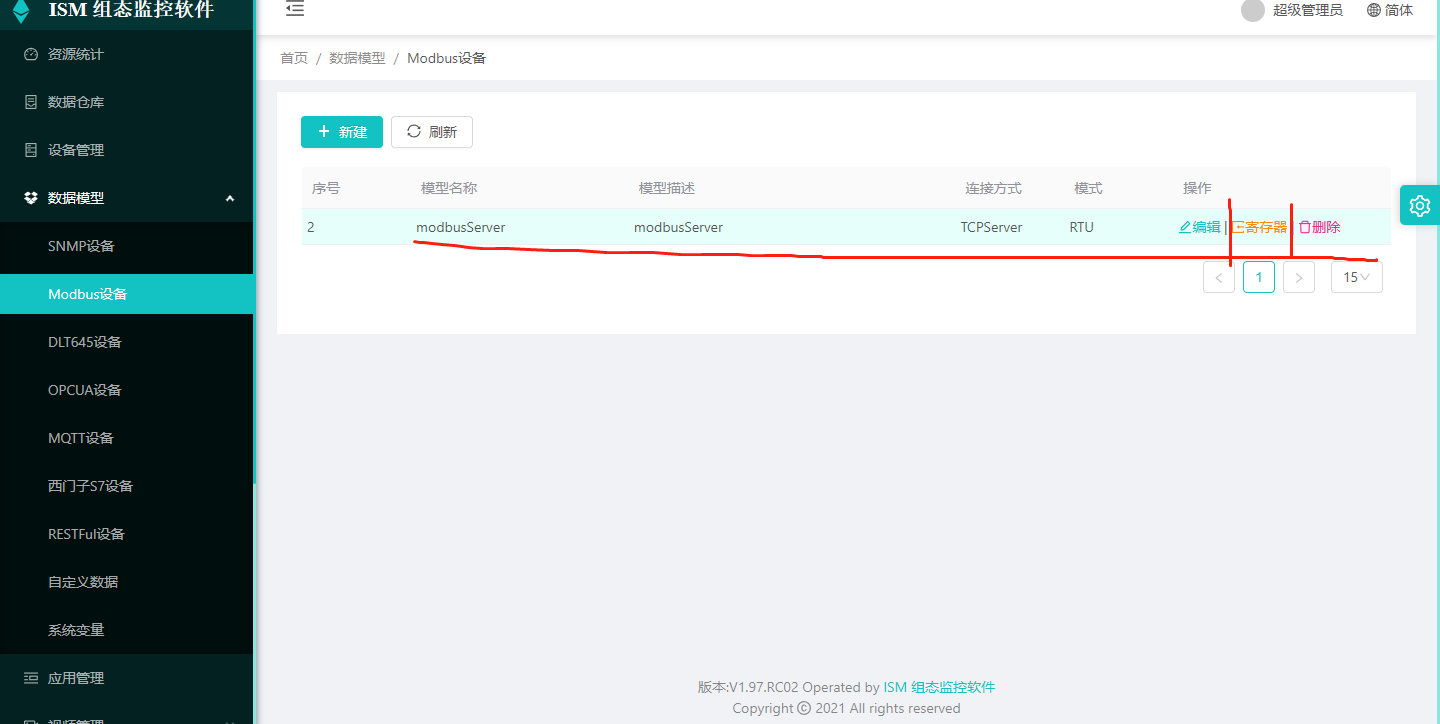Open the 15 per page dropdown
1440x724 pixels.
[x=1357, y=277]
